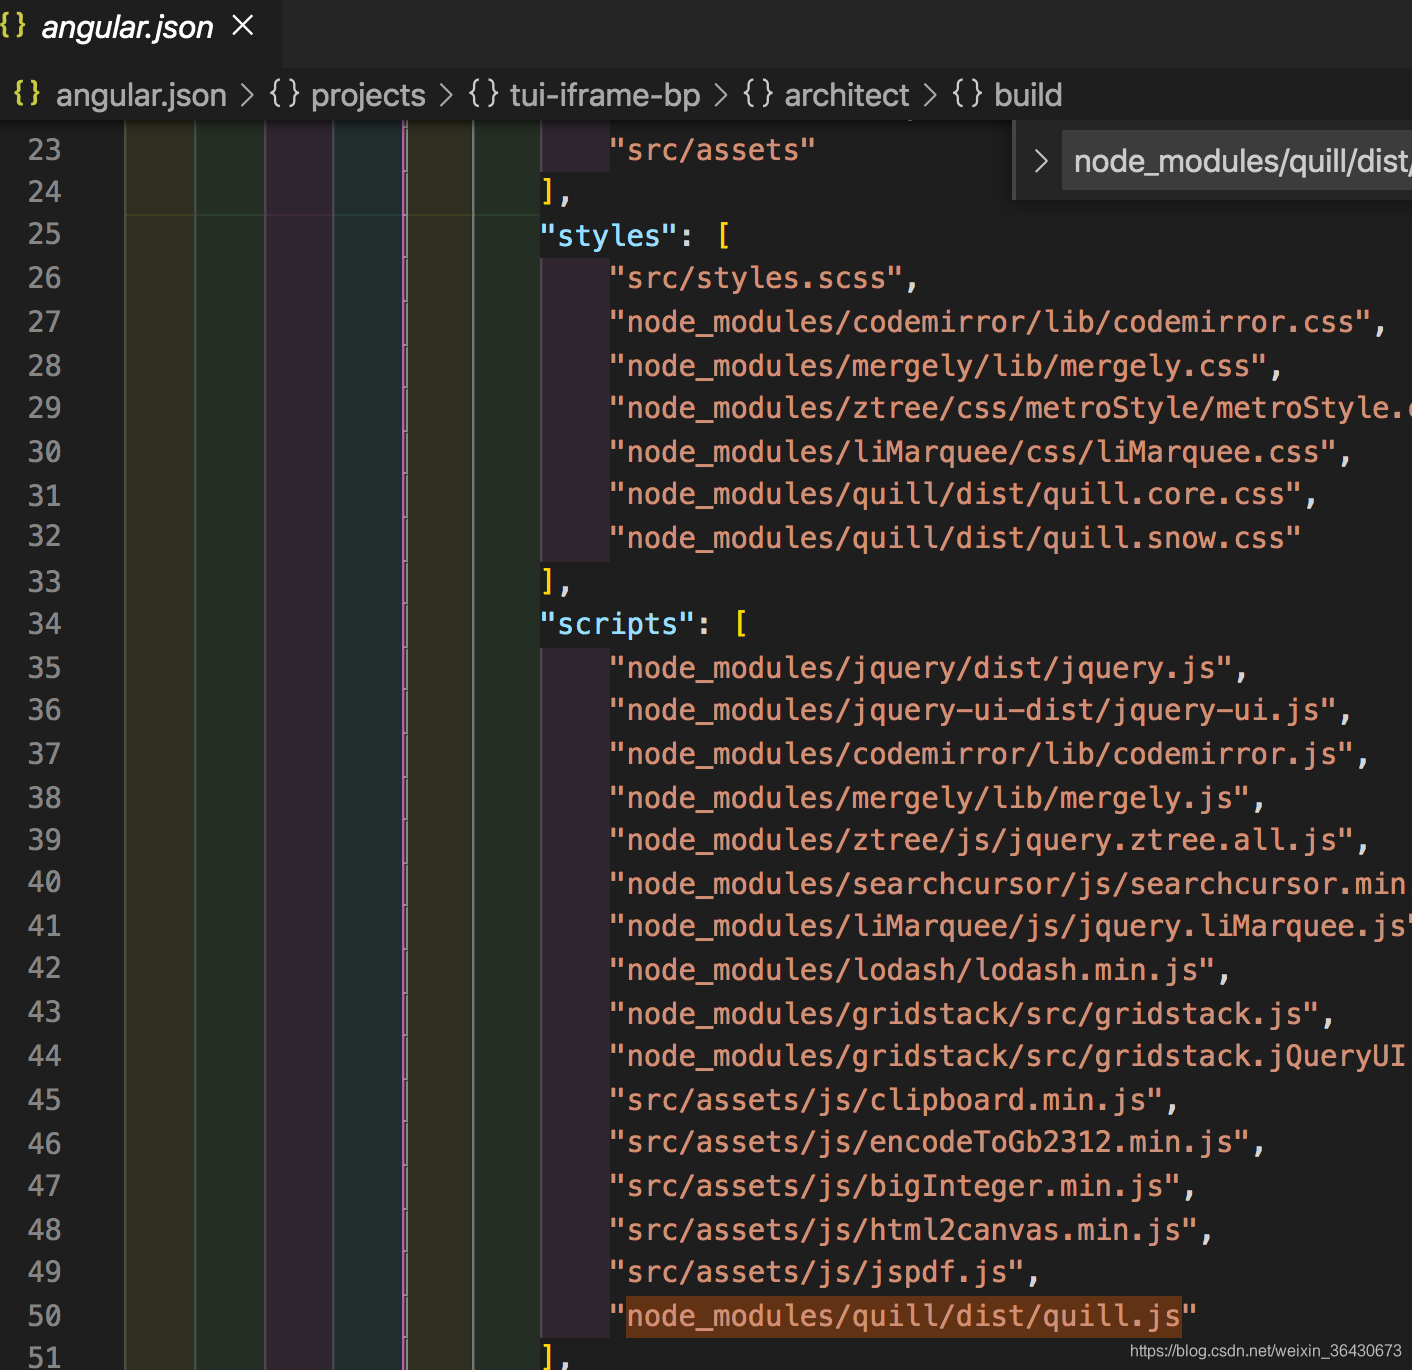This screenshot has height=1370, width=1412.
Task: Click the "scripts" key on line 34
Action: click(x=618, y=624)
